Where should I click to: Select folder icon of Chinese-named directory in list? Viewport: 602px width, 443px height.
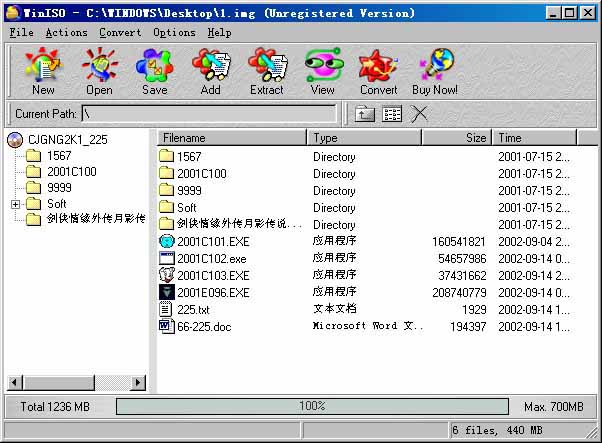click(166, 224)
